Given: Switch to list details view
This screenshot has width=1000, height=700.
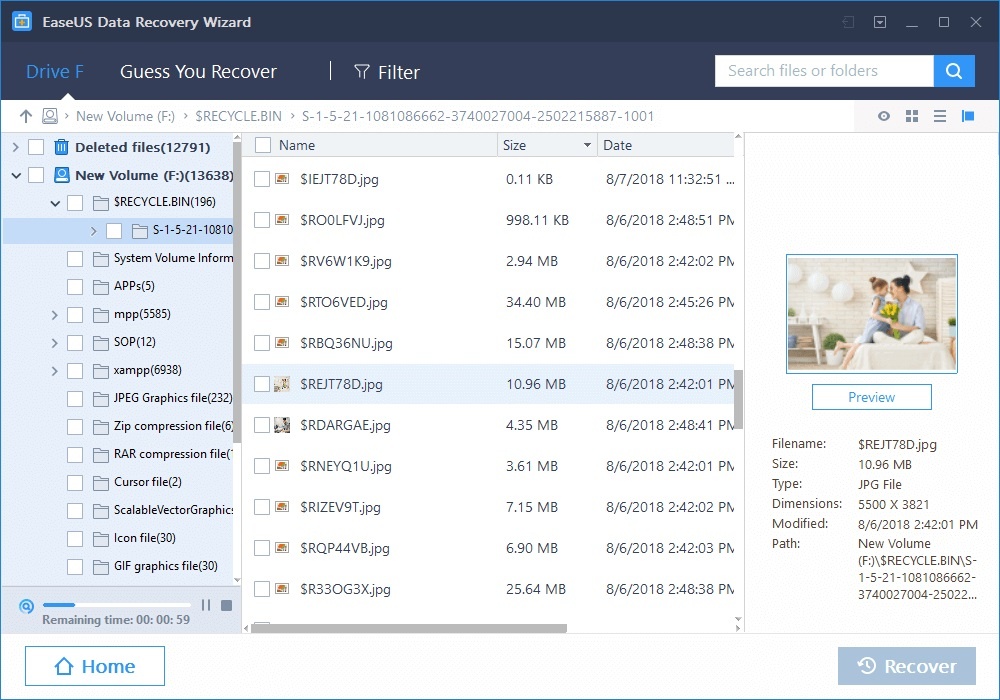Looking at the screenshot, I should coord(940,117).
